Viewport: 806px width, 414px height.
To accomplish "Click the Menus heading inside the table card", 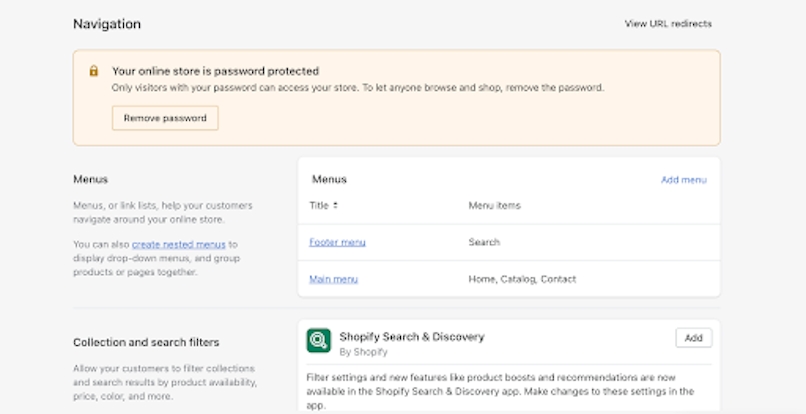I will point(329,180).
